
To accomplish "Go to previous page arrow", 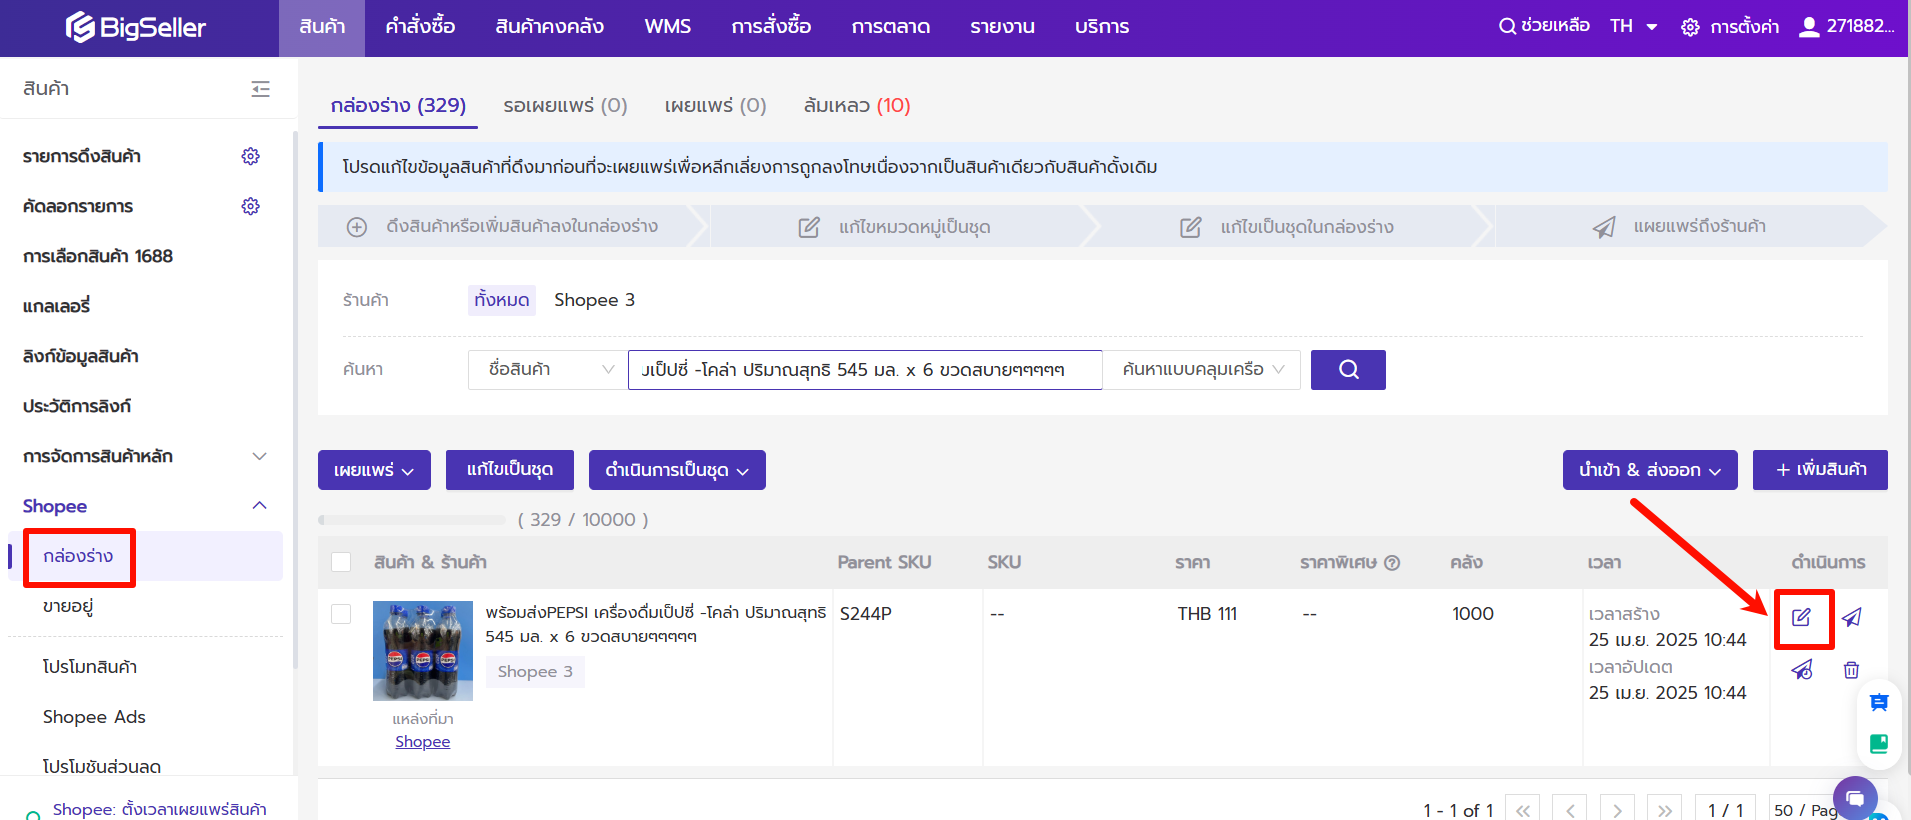I will [x=1570, y=810].
